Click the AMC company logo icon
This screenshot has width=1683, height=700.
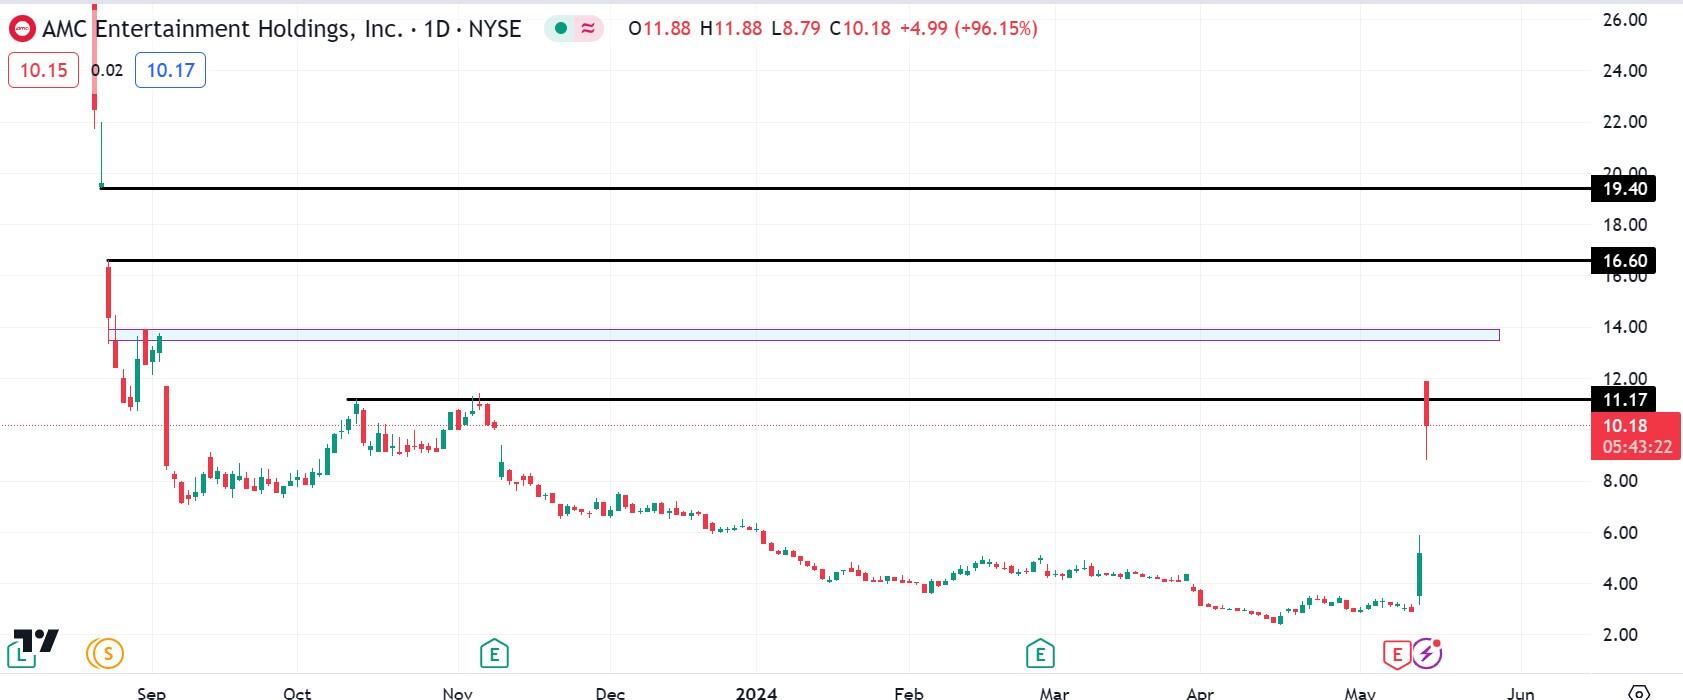pos(22,29)
